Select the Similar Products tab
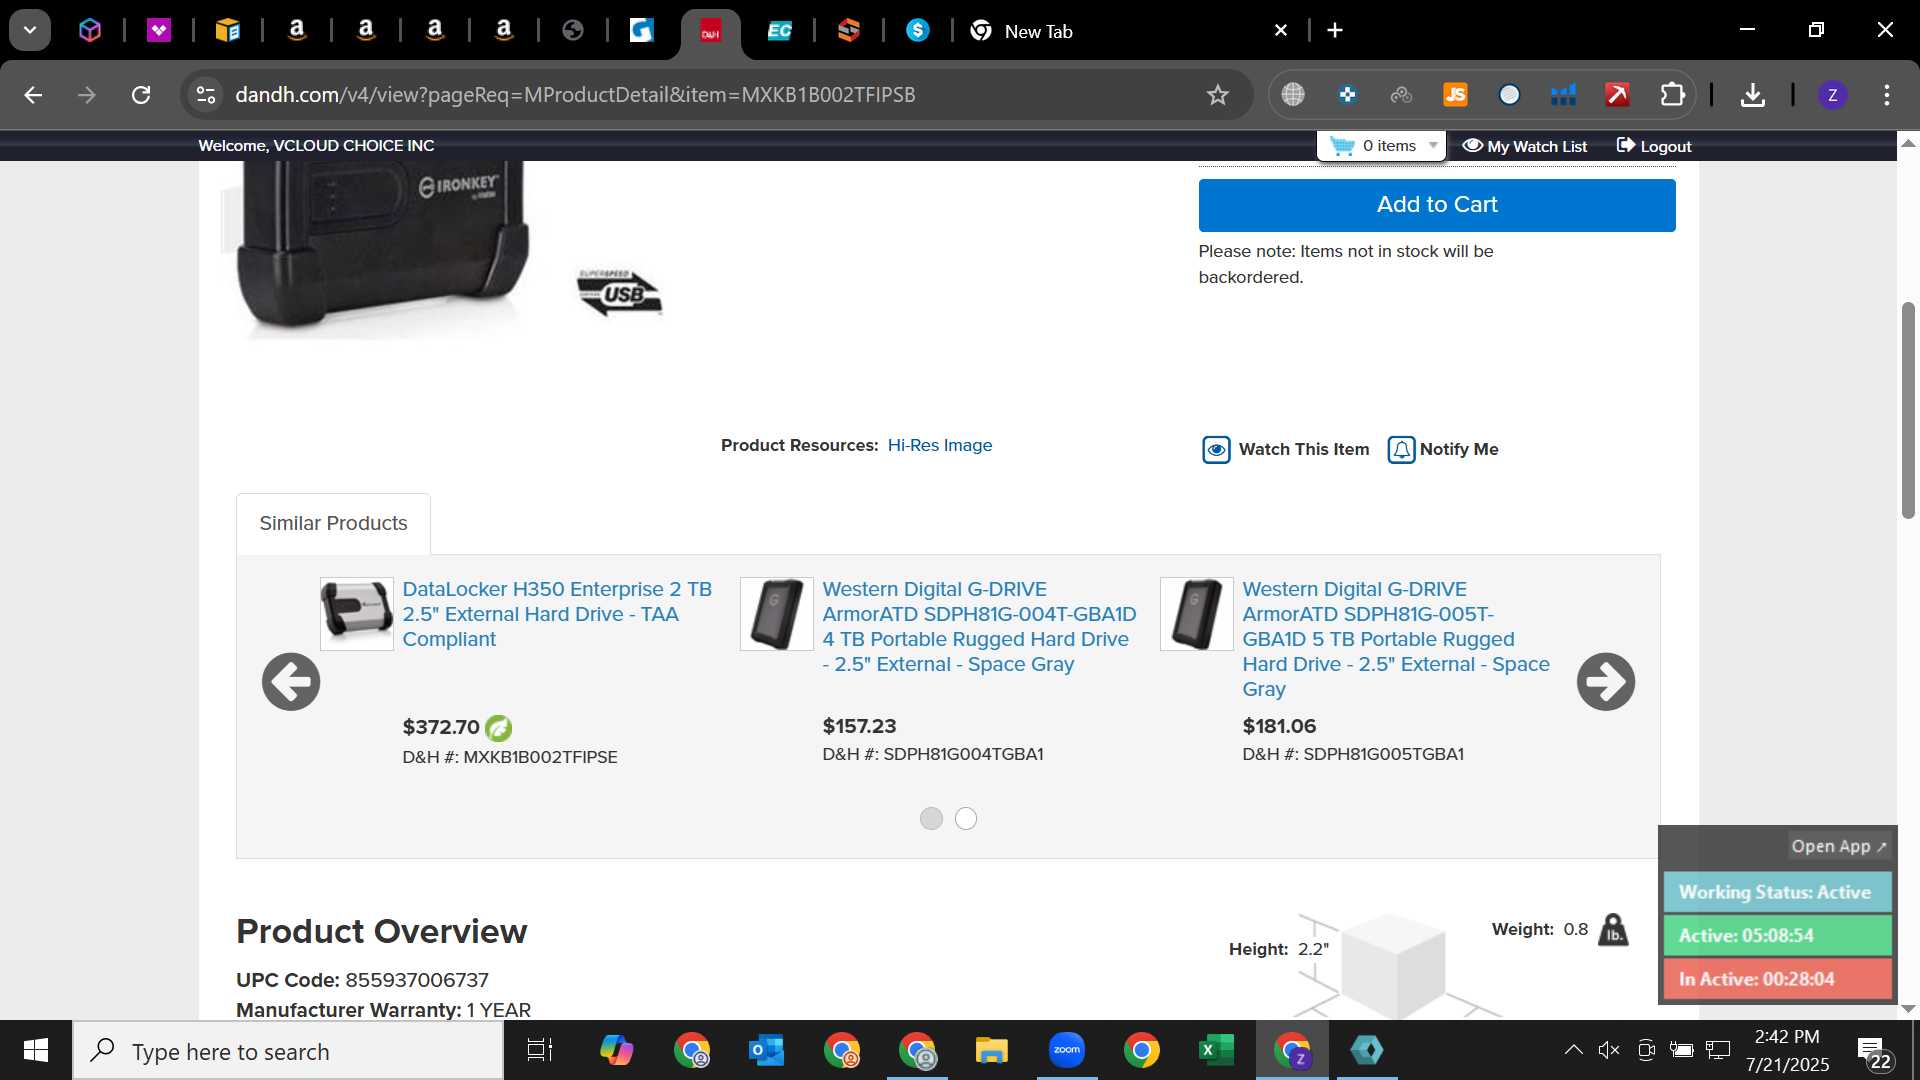 pyautogui.click(x=333, y=523)
